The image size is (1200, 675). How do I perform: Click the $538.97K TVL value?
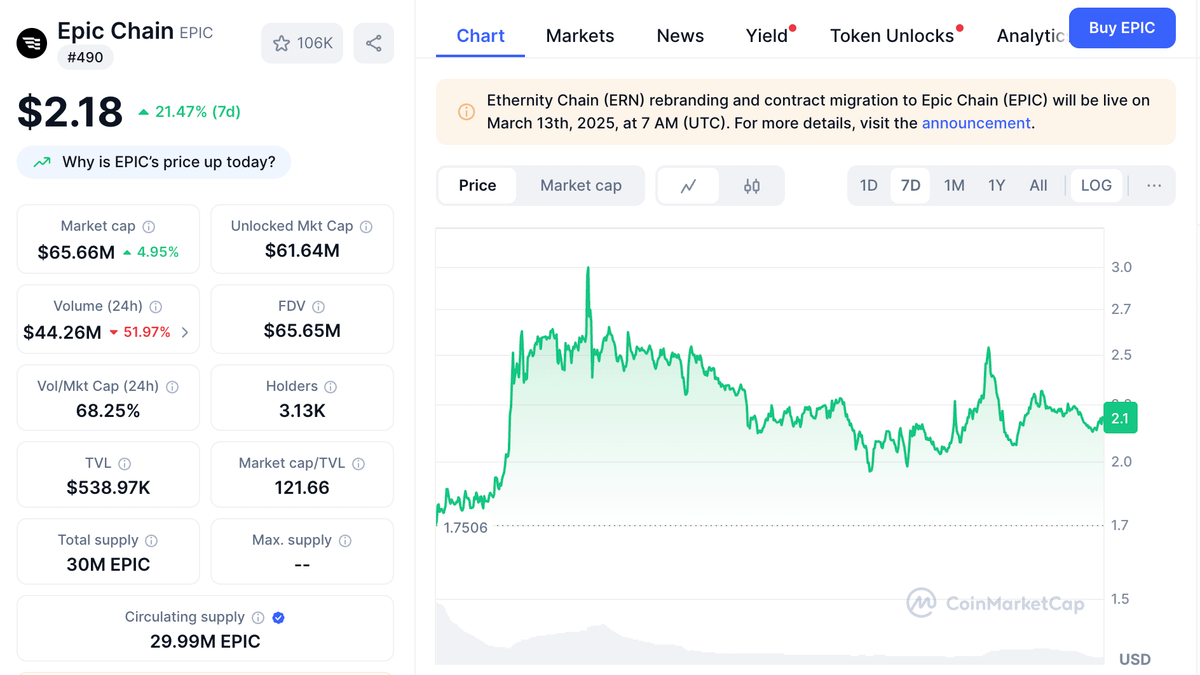tap(108, 488)
